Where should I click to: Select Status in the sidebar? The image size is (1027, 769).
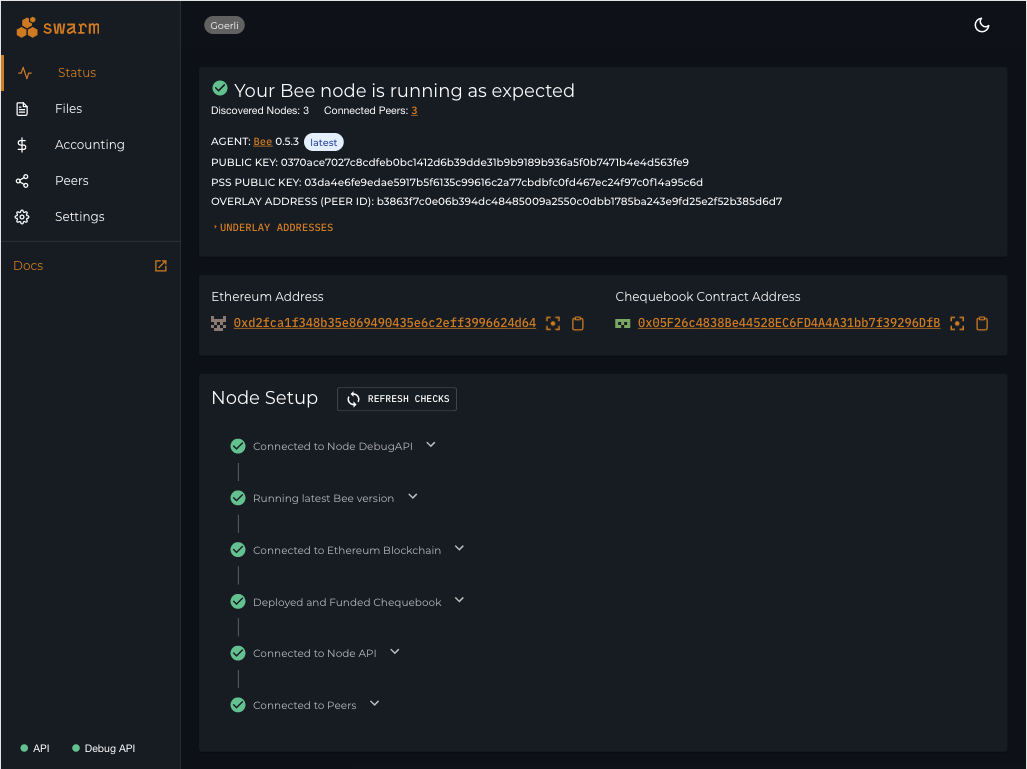[x=76, y=73]
